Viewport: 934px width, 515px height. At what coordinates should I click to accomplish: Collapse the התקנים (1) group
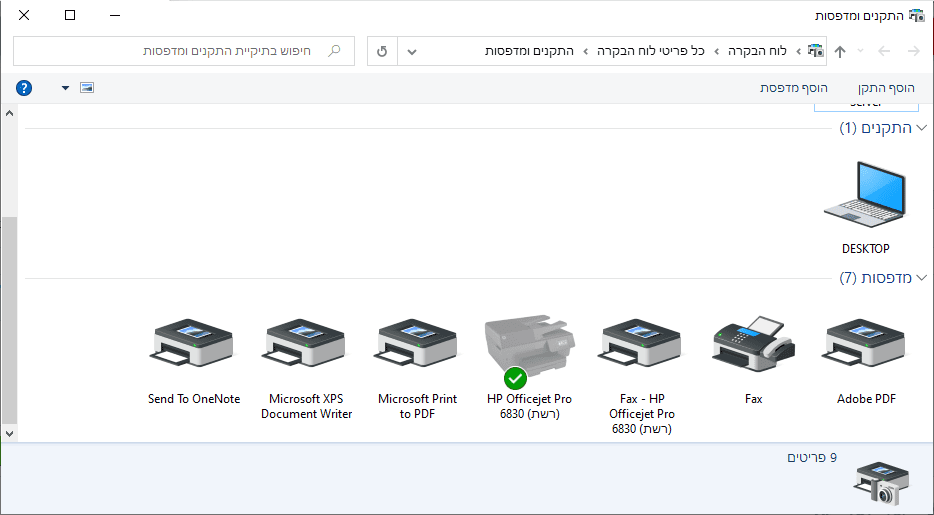[x=923, y=128]
